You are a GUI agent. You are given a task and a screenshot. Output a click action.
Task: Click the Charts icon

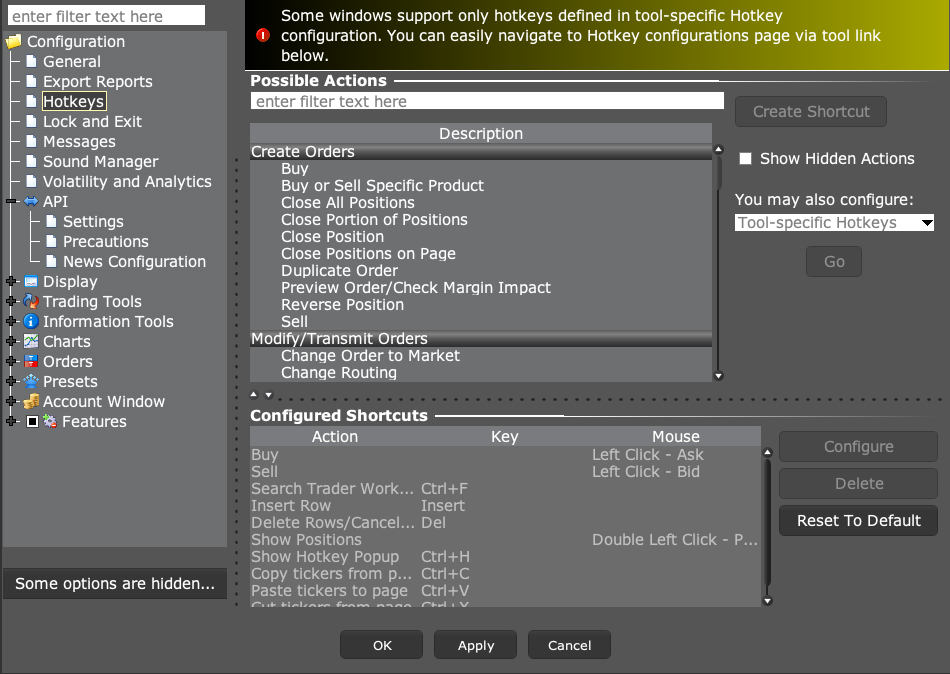(31, 341)
